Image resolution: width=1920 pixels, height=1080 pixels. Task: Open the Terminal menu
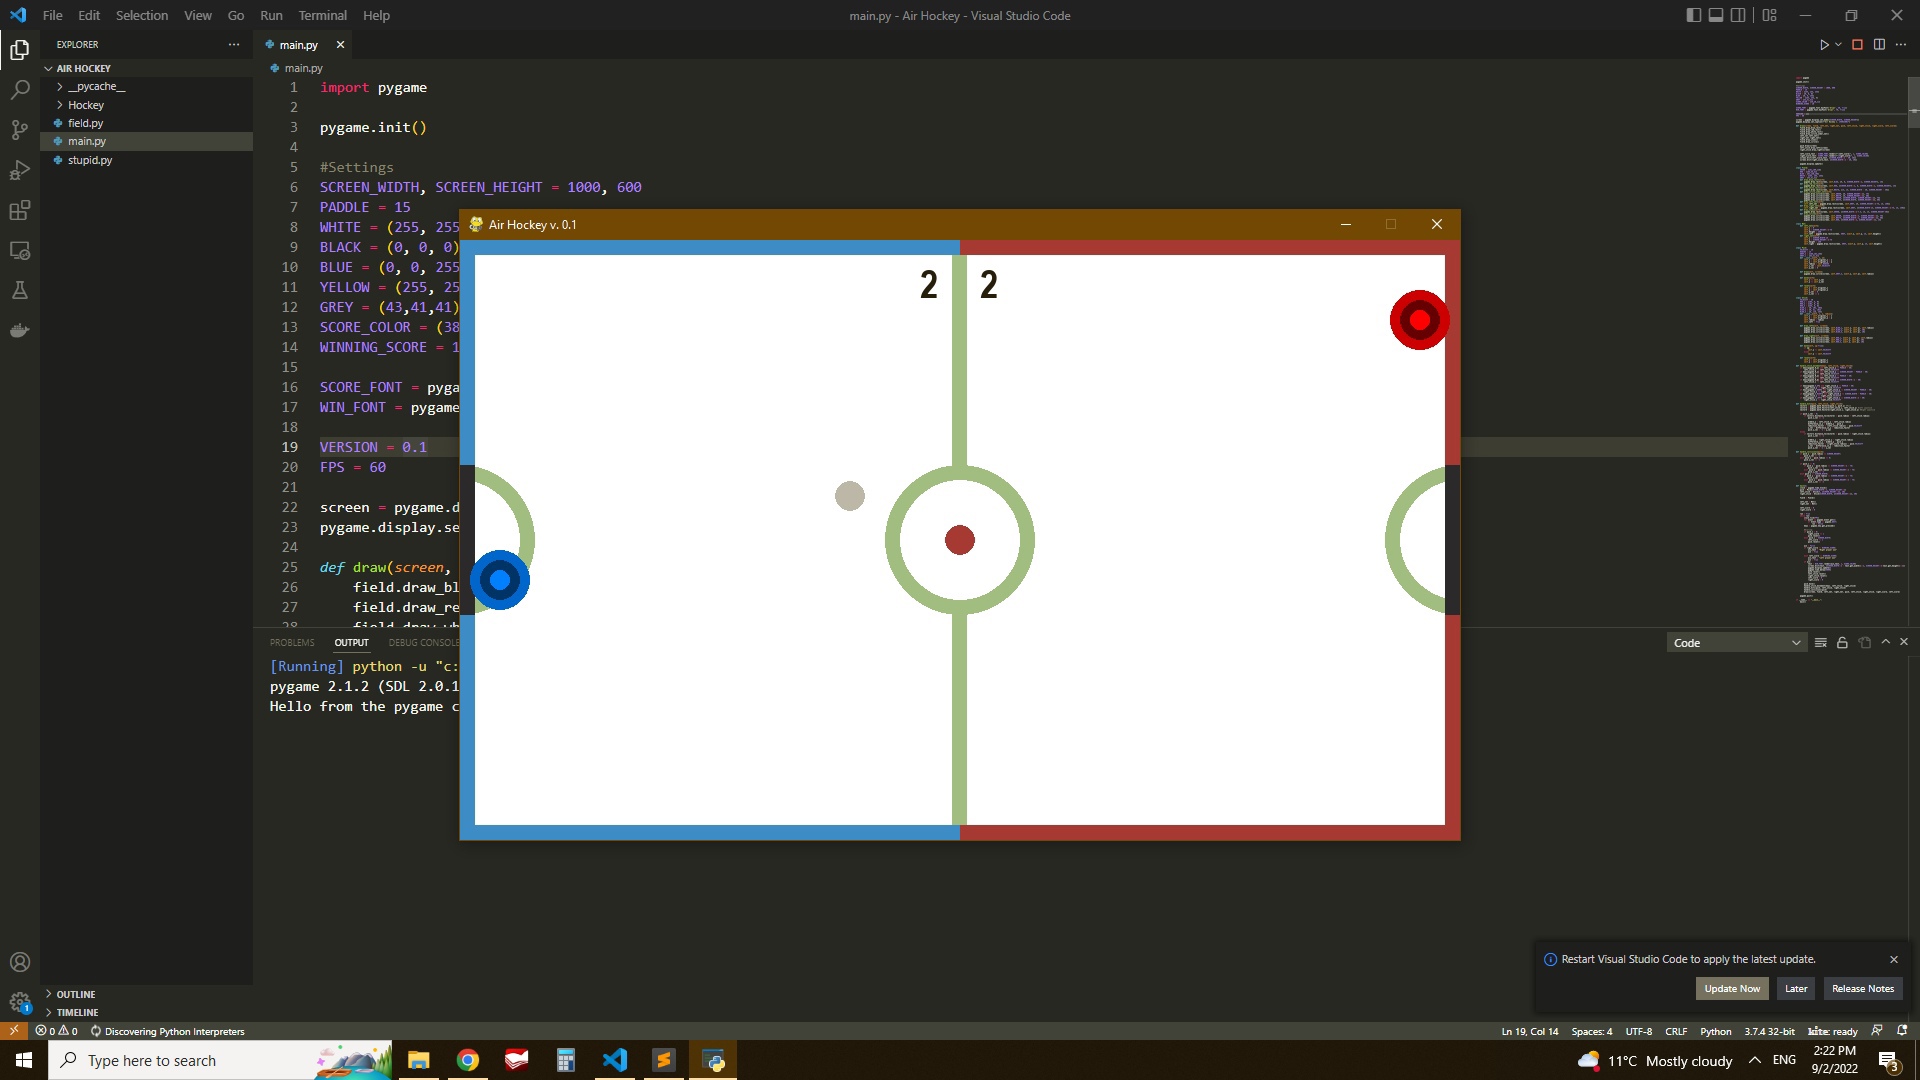click(322, 15)
